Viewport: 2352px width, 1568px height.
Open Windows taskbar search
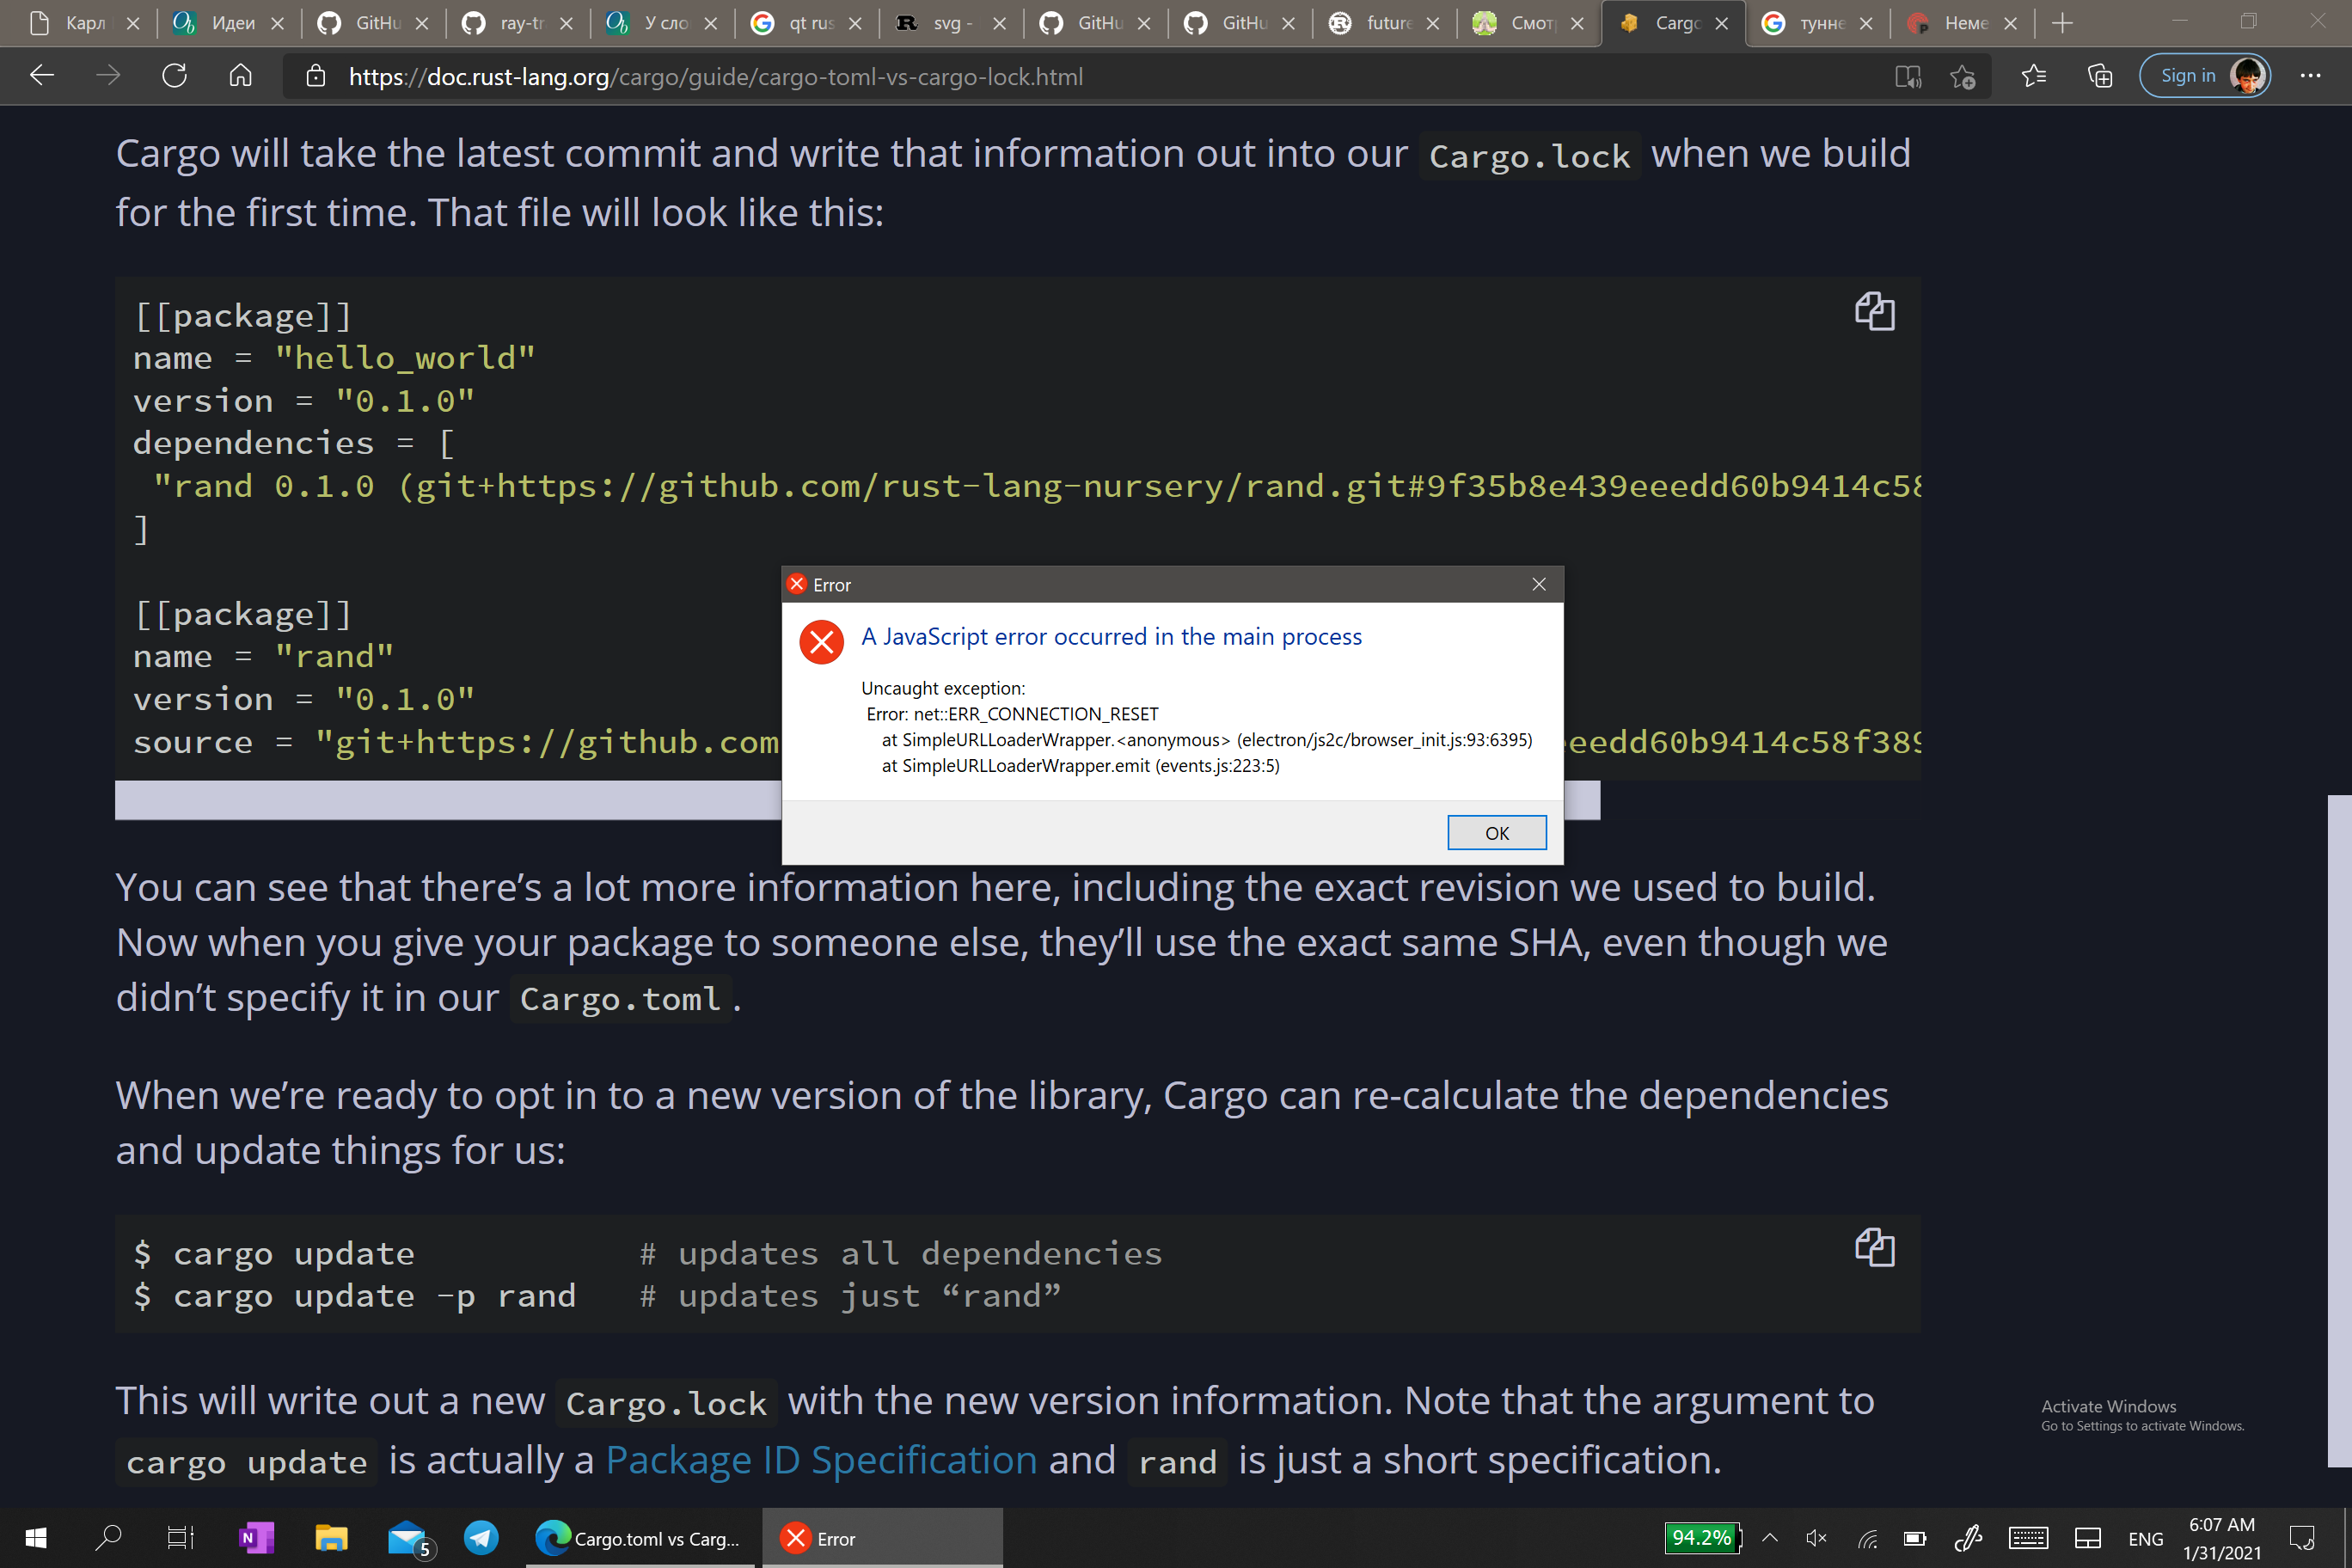click(x=108, y=1538)
